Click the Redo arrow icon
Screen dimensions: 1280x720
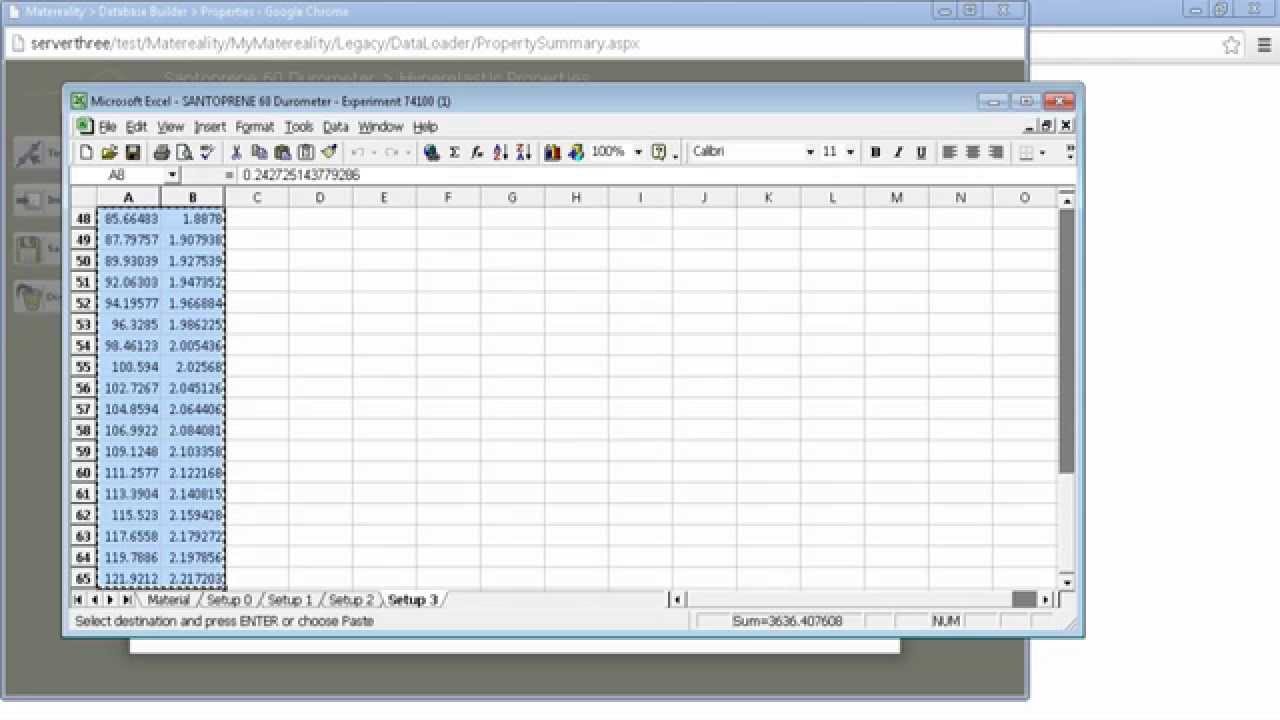(x=391, y=152)
